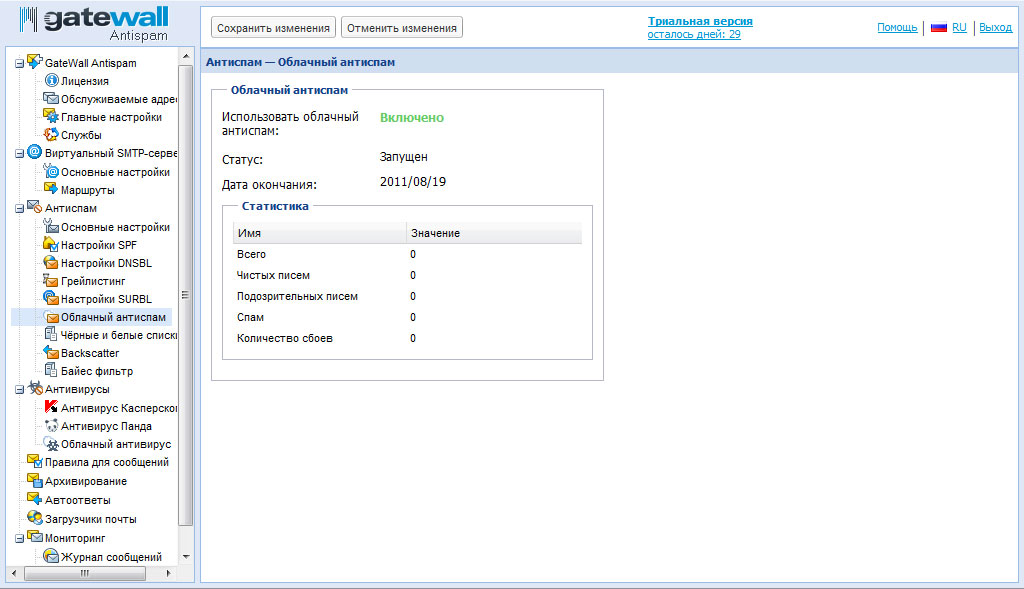Viewport: 1024px width, 589px height.
Task: Click the Антивирус Касперского icon
Action: click(x=51, y=407)
